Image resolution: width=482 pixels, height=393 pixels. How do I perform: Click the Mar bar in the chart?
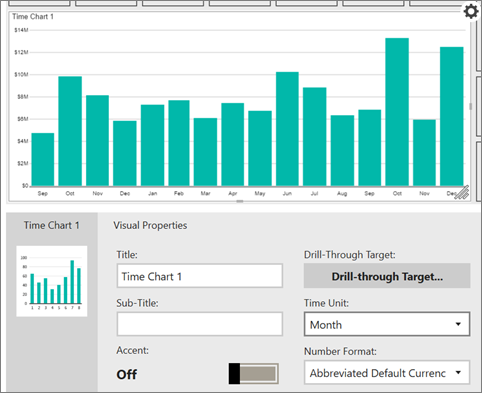click(x=205, y=152)
